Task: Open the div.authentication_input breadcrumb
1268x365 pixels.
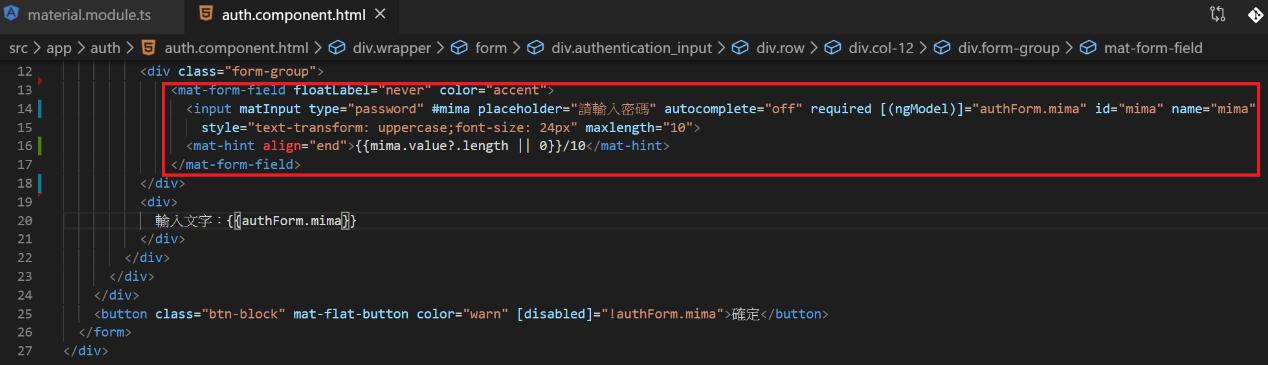Action: coord(632,48)
